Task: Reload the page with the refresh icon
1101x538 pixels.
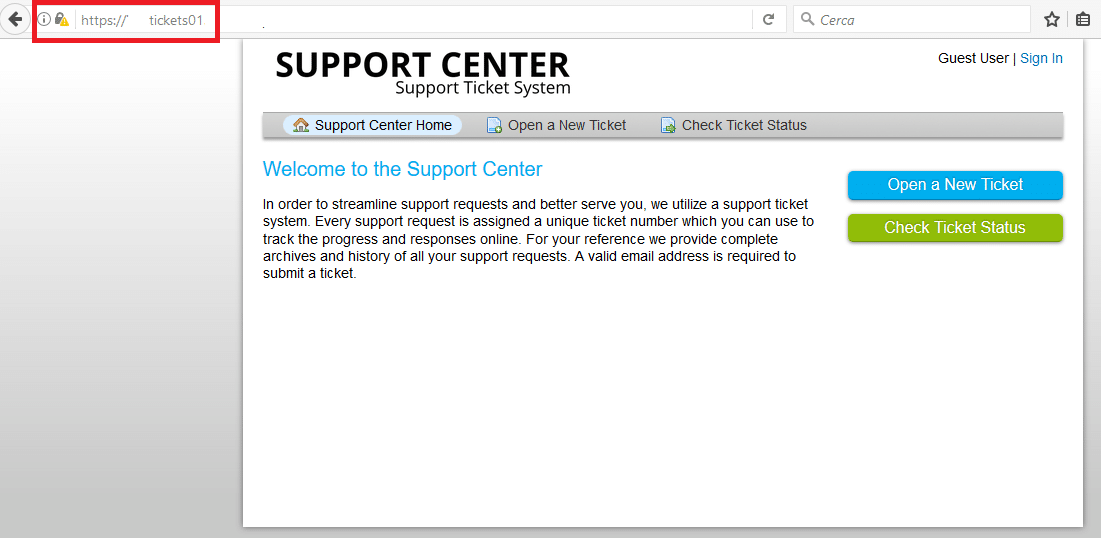Action: coord(769,20)
